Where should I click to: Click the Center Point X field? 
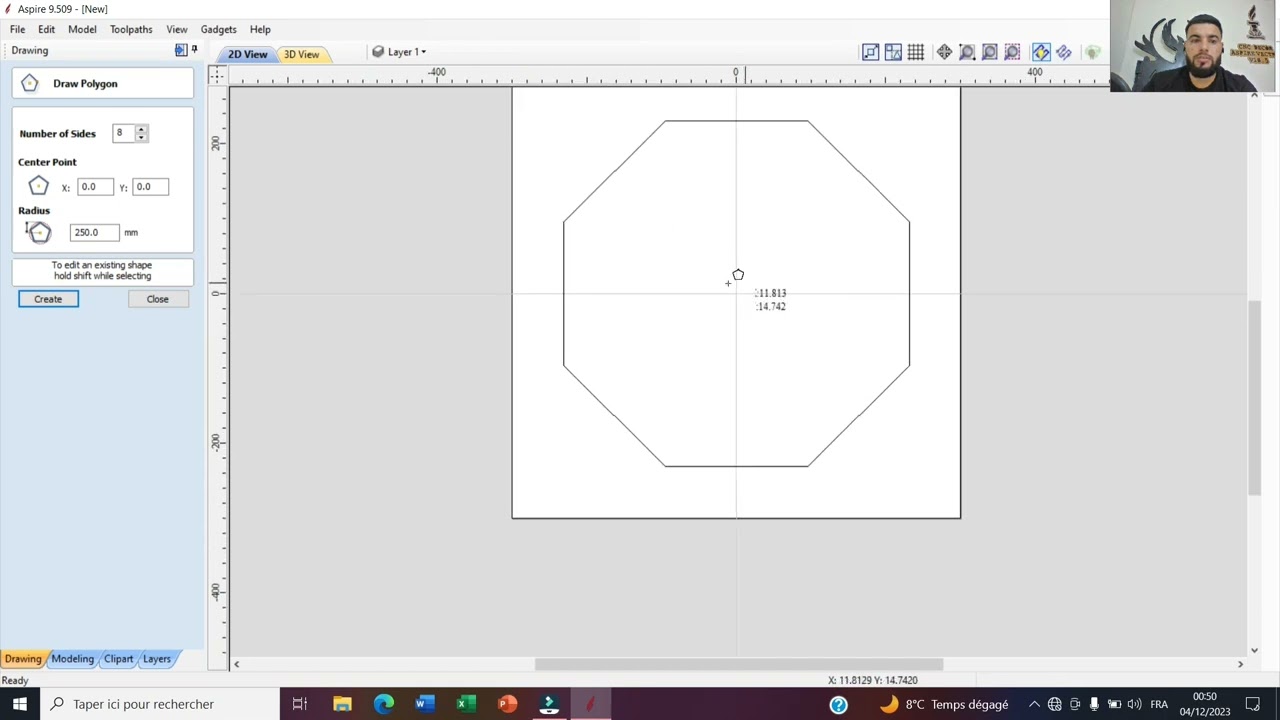[x=96, y=187]
